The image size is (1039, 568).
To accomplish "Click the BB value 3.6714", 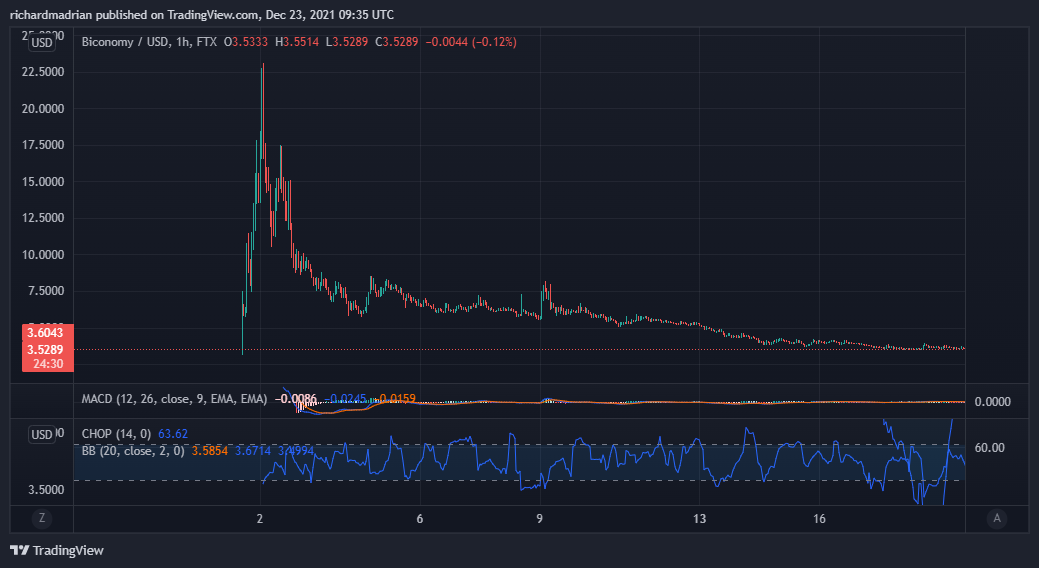I will [x=253, y=451].
